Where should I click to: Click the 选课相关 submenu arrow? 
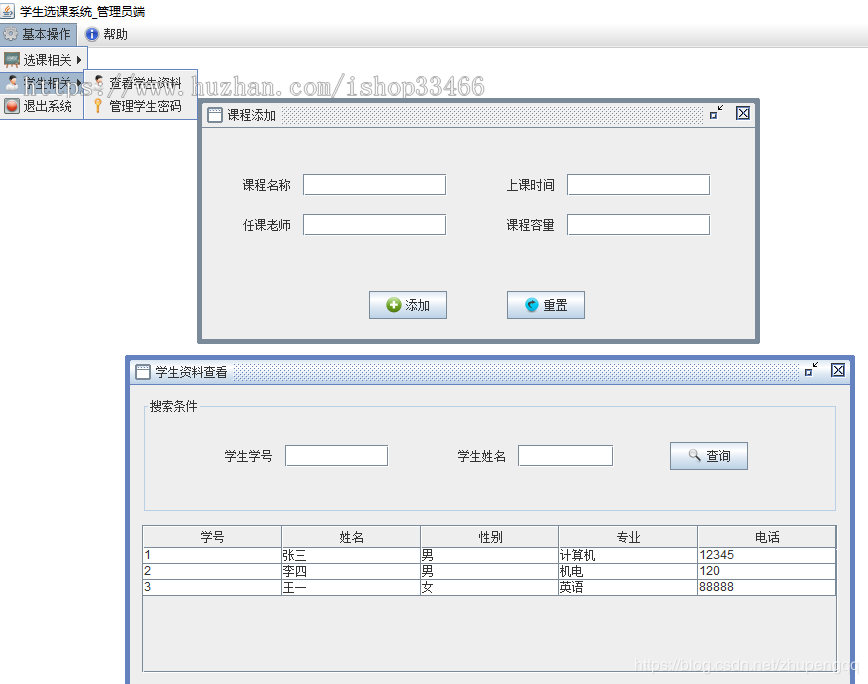point(79,60)
